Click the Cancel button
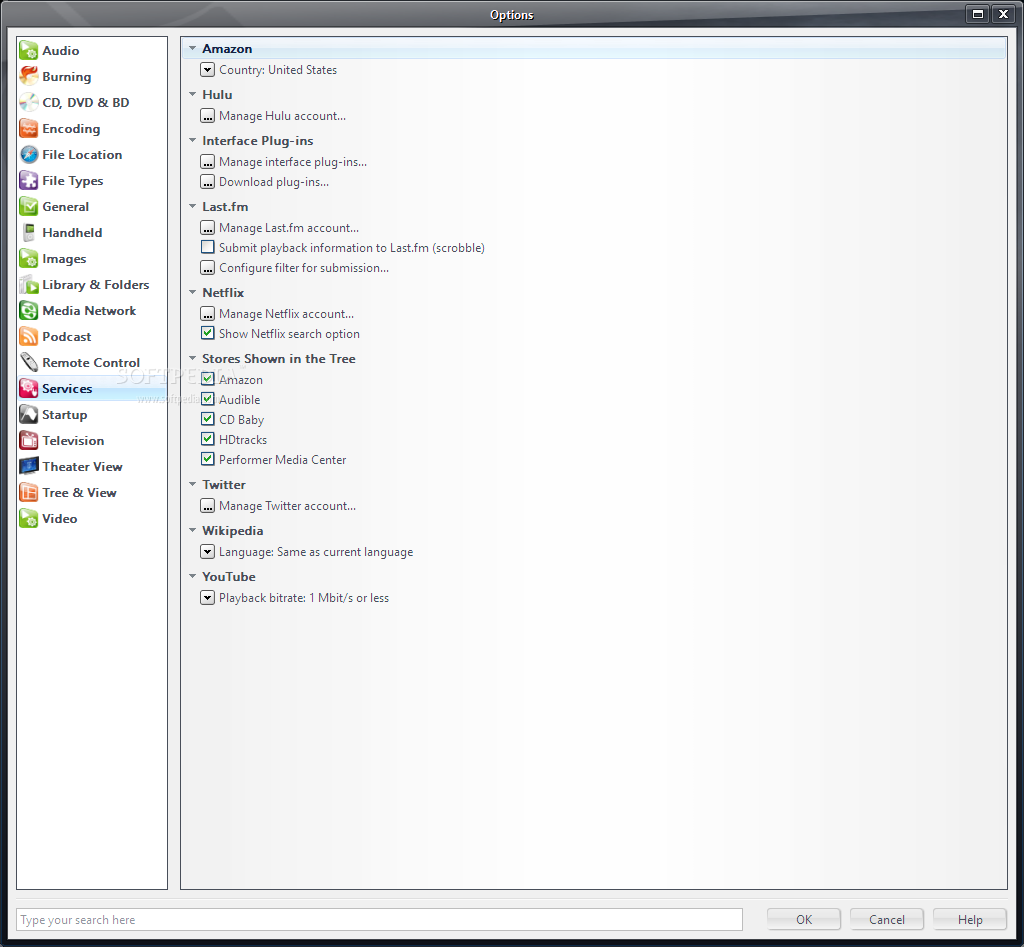Viewport: 1024px width, 947px height. pos(887,920)
